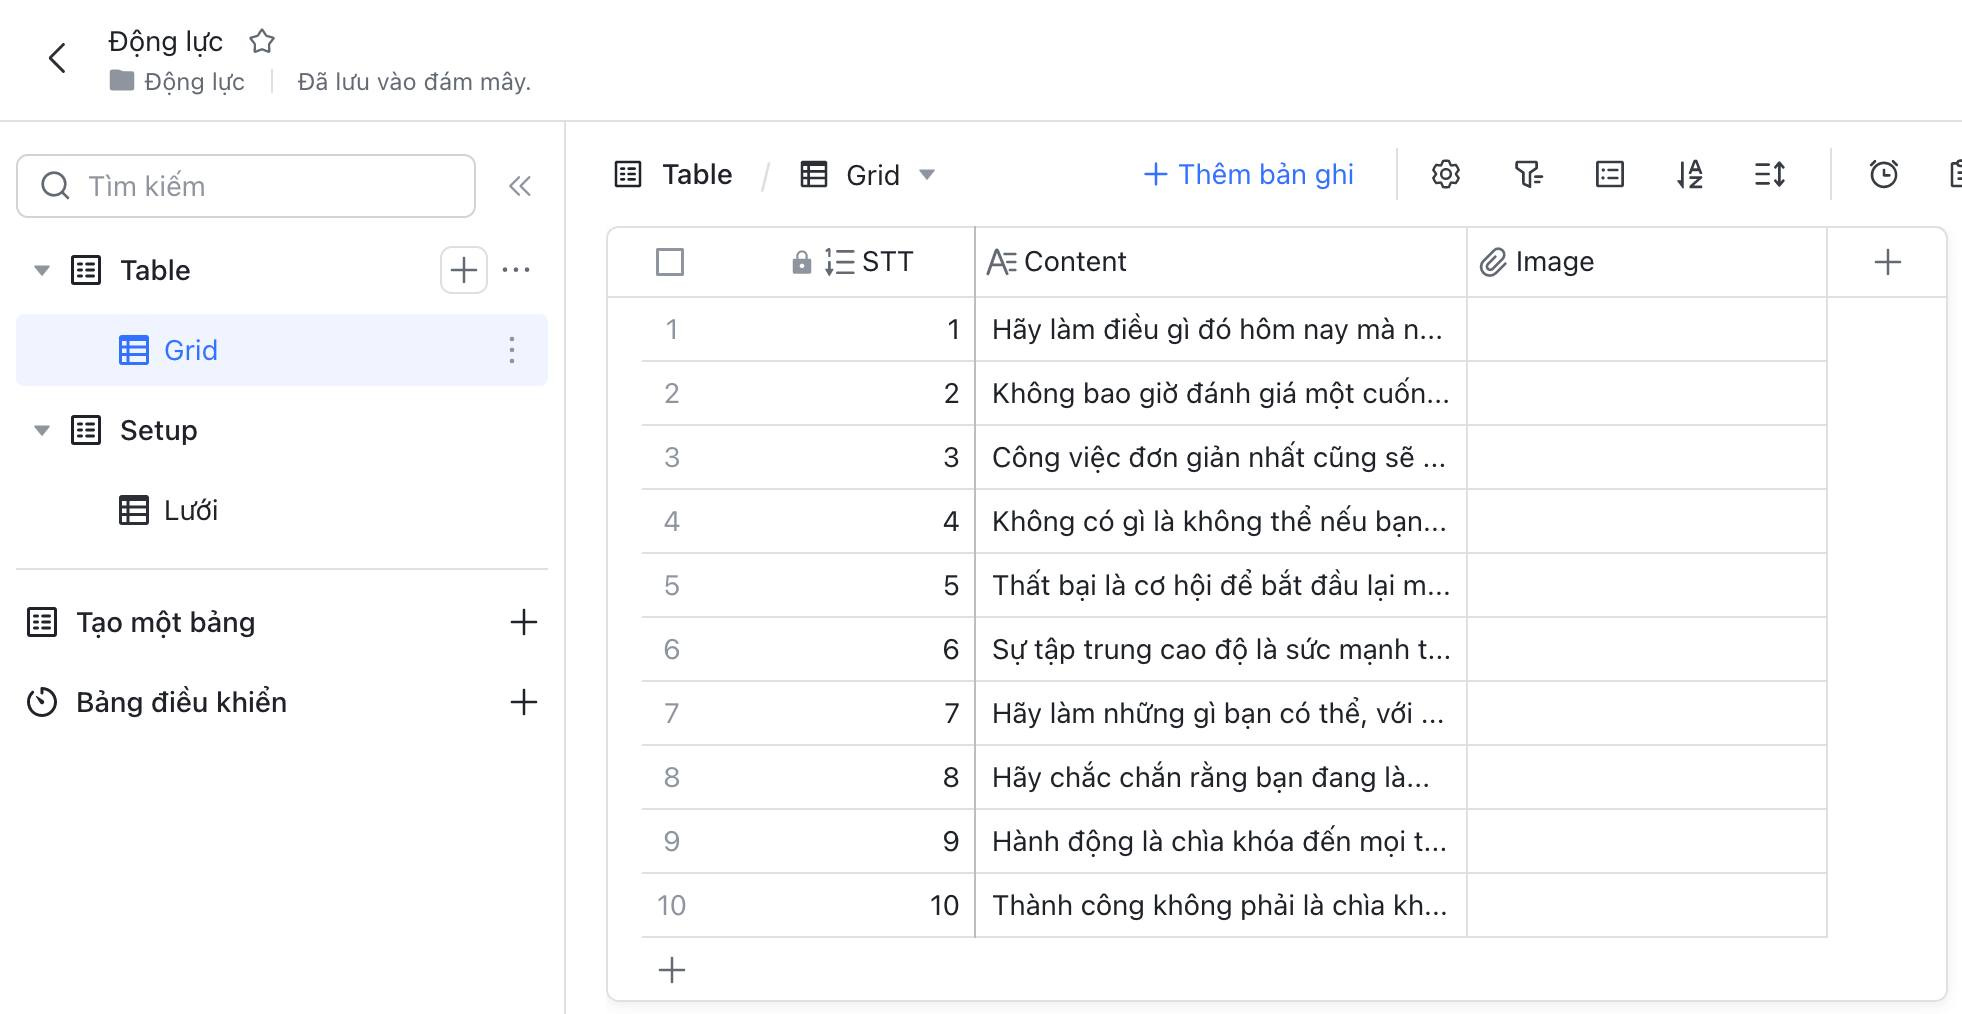Click cell 'Không có gì là không thể'
Viewport: 1962px width, 1014px height.
1221,521
